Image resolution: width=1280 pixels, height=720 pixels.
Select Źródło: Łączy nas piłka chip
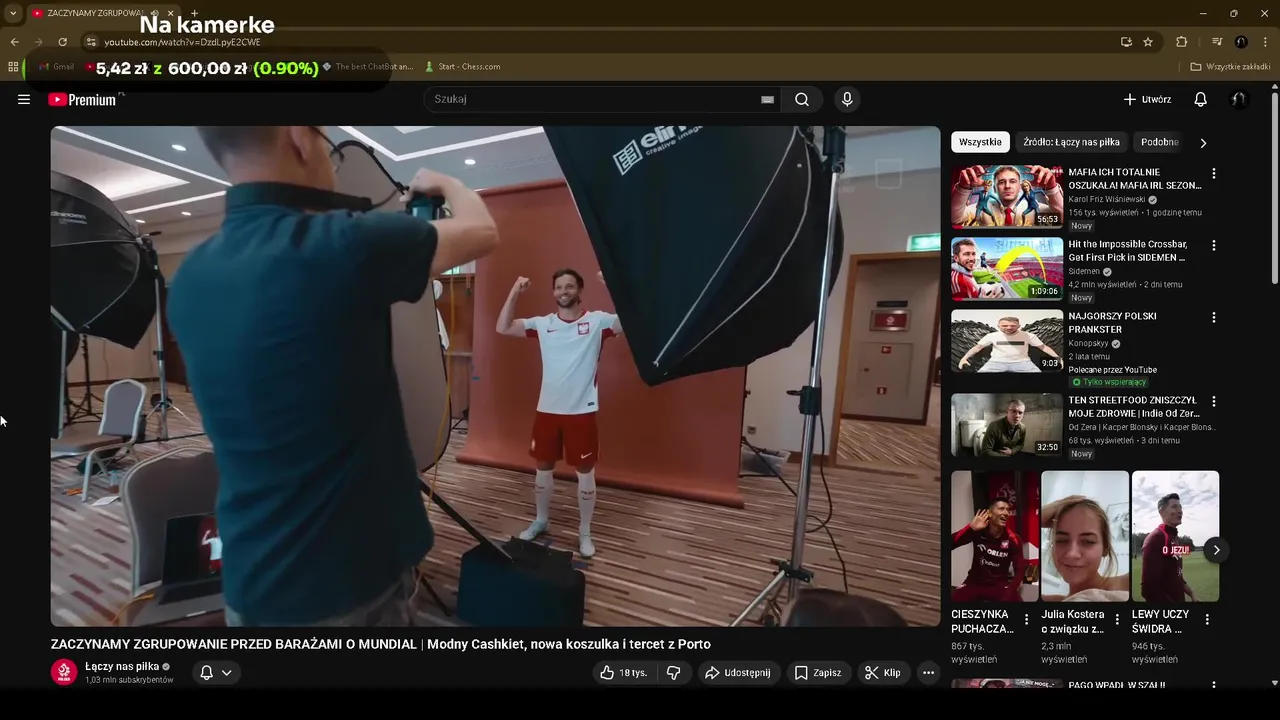tap(1071, 142)
